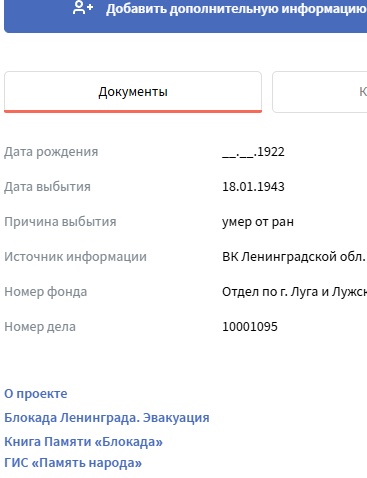Open the partially visible tab beside Документы
Screen dimensions: 367x478
pyautogui.click(x=320, y=92)
